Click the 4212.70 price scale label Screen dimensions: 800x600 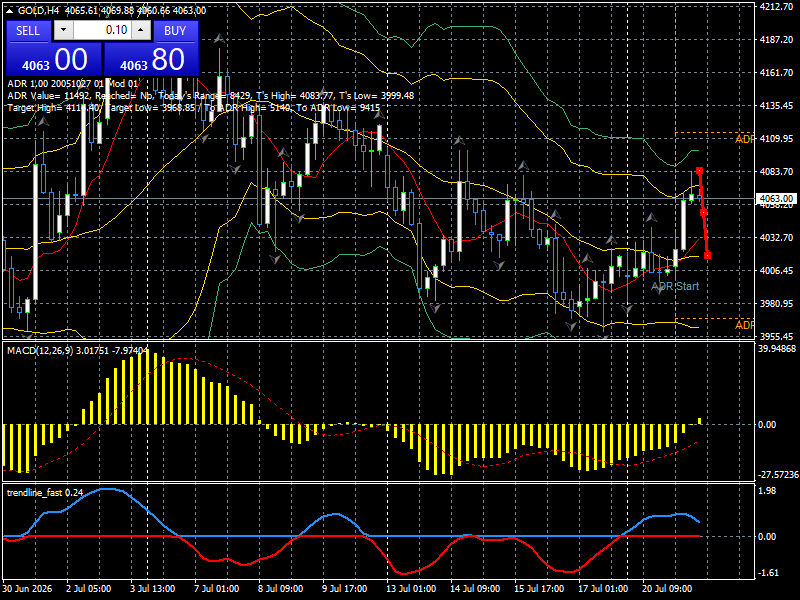(x=776, y=7)
